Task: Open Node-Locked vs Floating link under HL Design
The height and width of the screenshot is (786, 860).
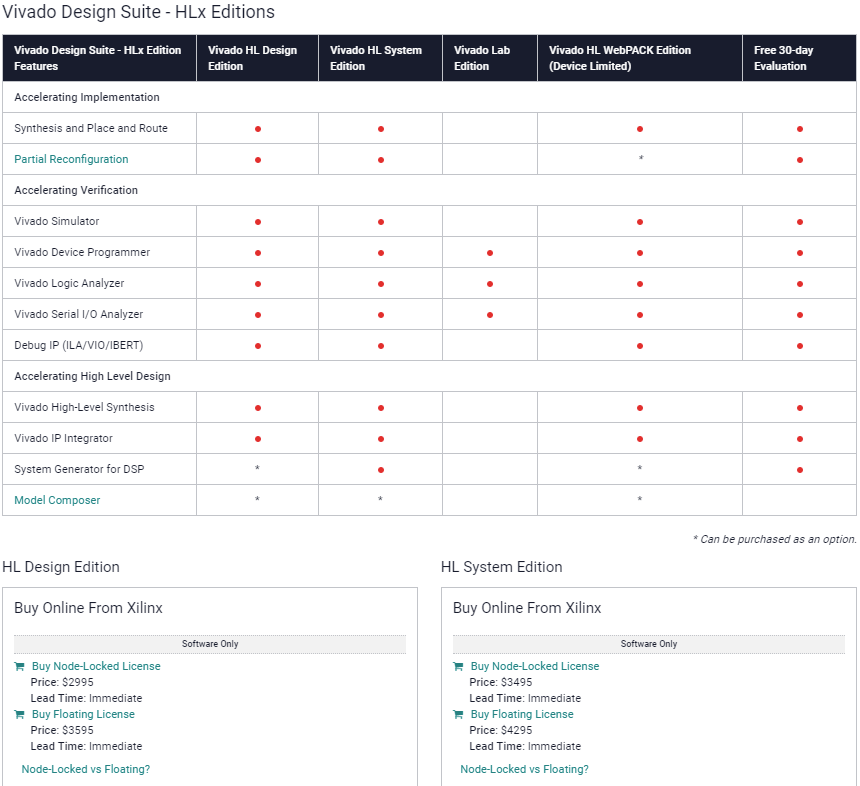Action: (86, 769)
